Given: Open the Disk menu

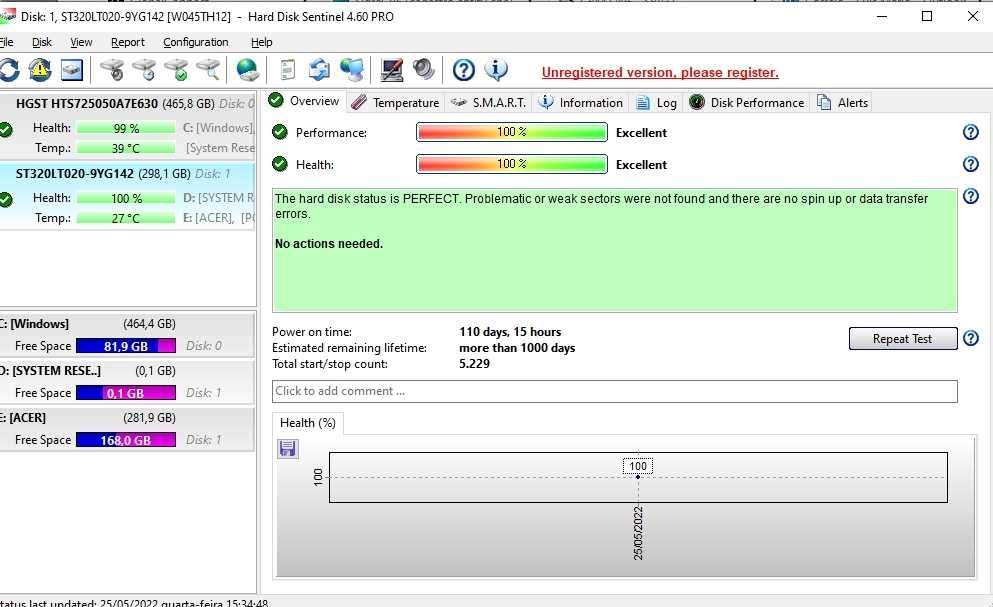Looking at the screenshot, I should click(x=42, y=42).
